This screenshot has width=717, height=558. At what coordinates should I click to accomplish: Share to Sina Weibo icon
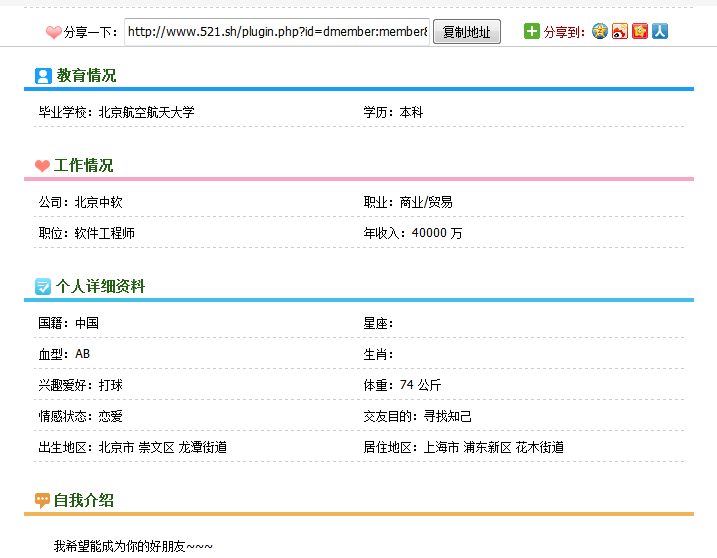pyautogui.click(x=620, y=31)
